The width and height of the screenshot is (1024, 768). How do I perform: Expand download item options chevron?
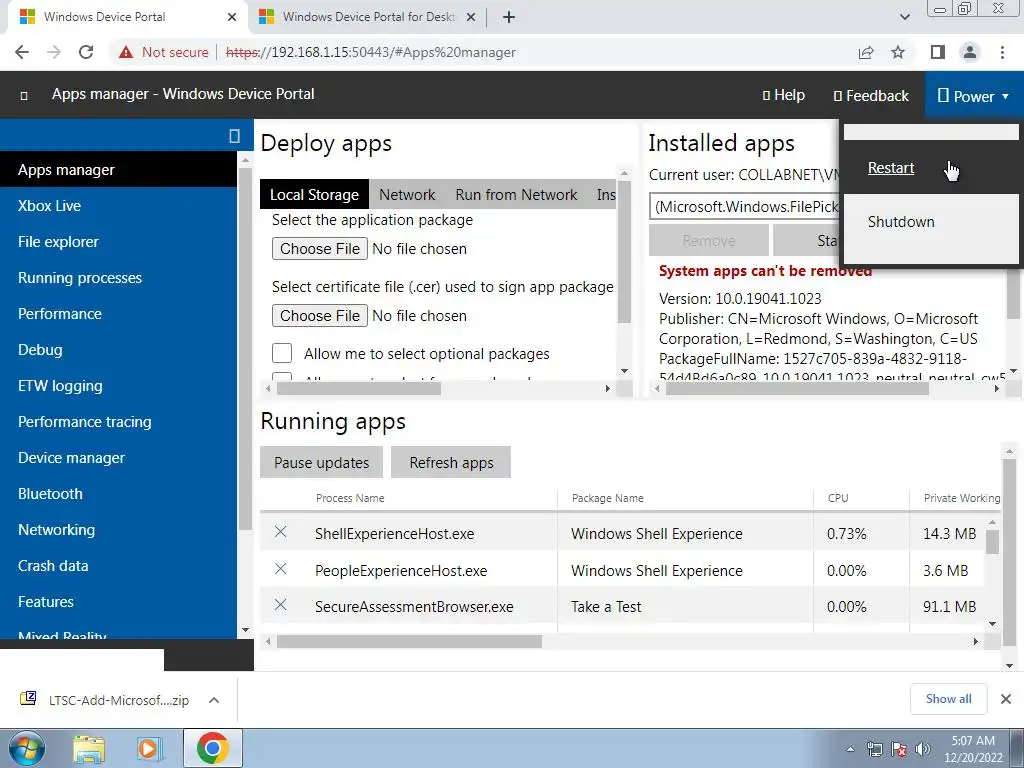click(214, 700)
